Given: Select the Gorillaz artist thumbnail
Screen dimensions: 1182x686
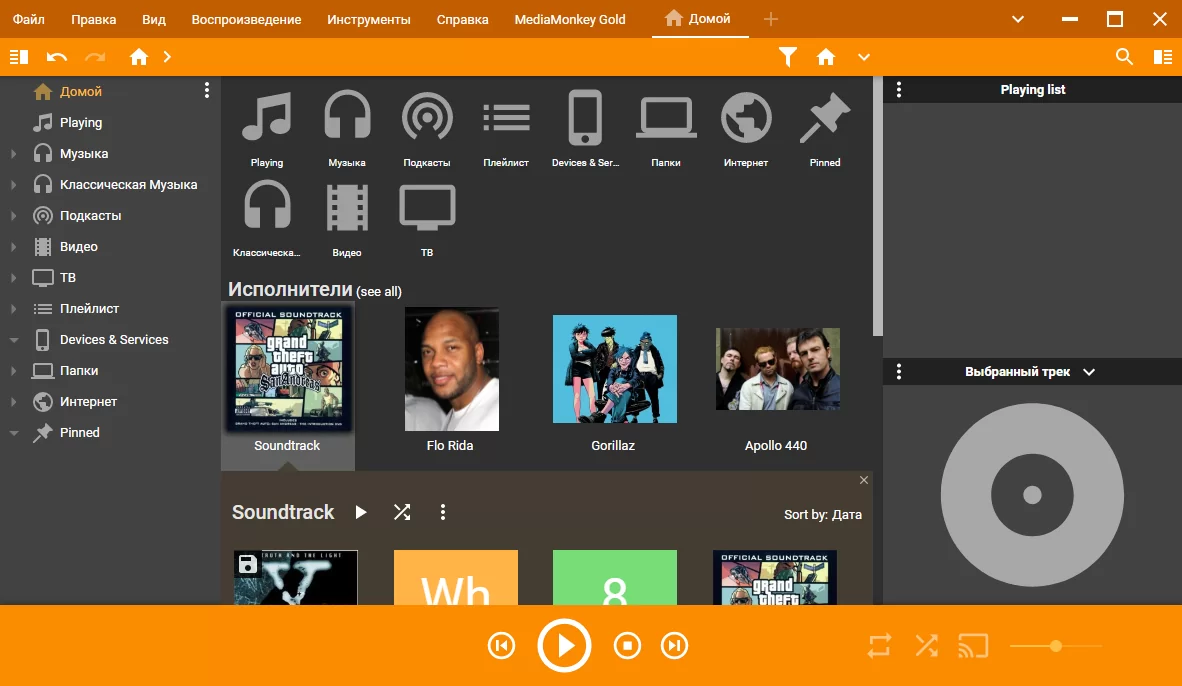Looking at the screenshot, I should pyautogui.click(x=614, y=369).
